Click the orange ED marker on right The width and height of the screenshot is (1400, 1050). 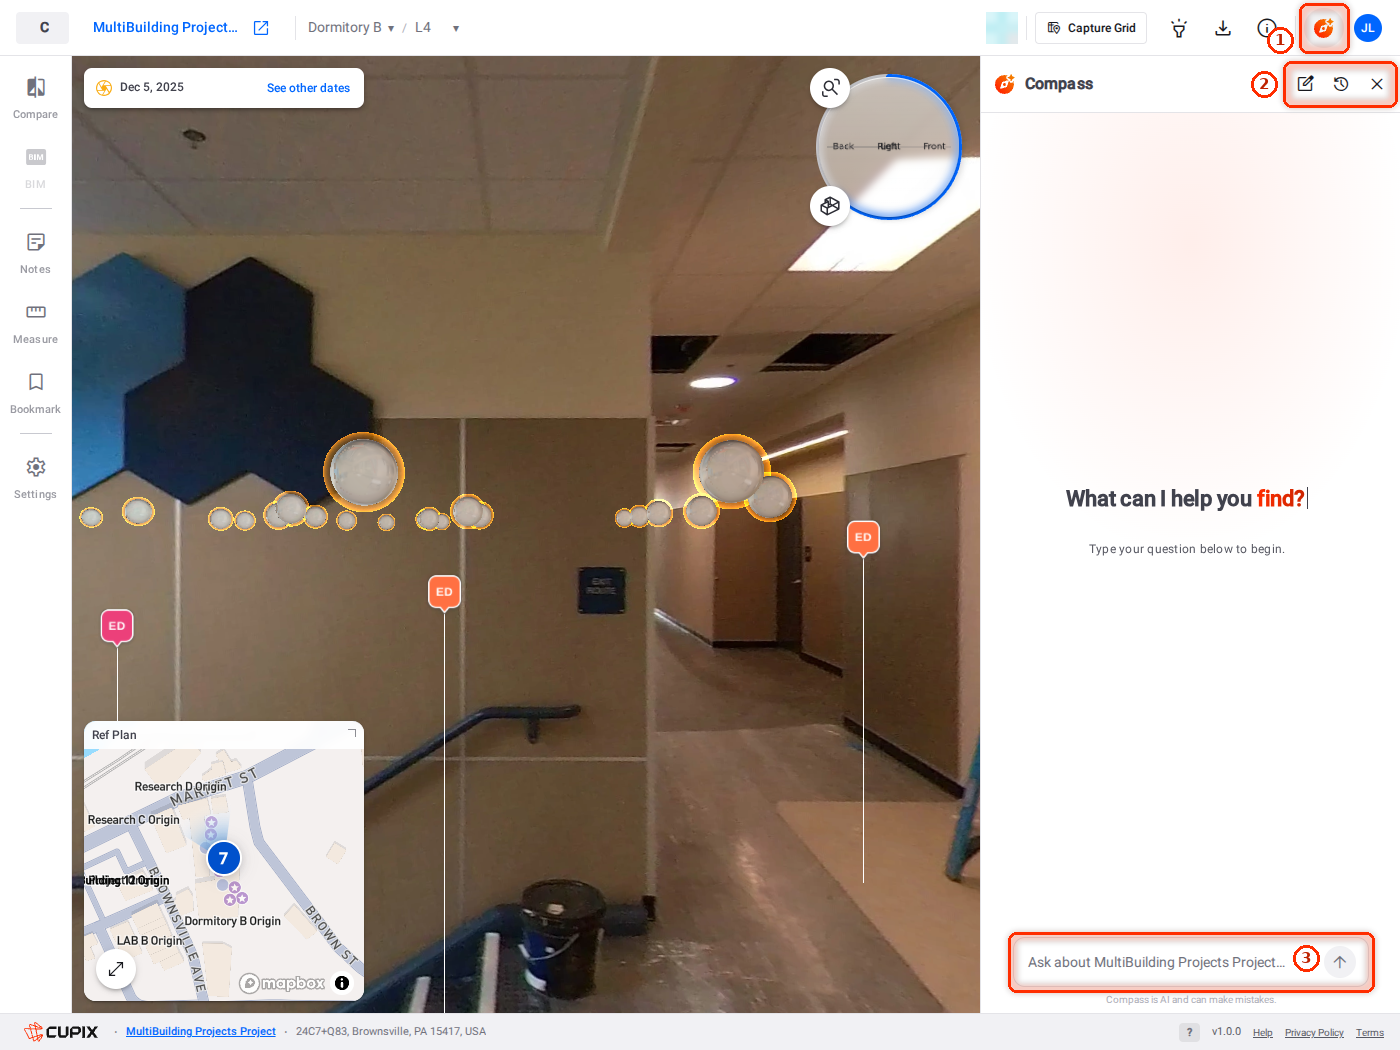click(863, 537)
